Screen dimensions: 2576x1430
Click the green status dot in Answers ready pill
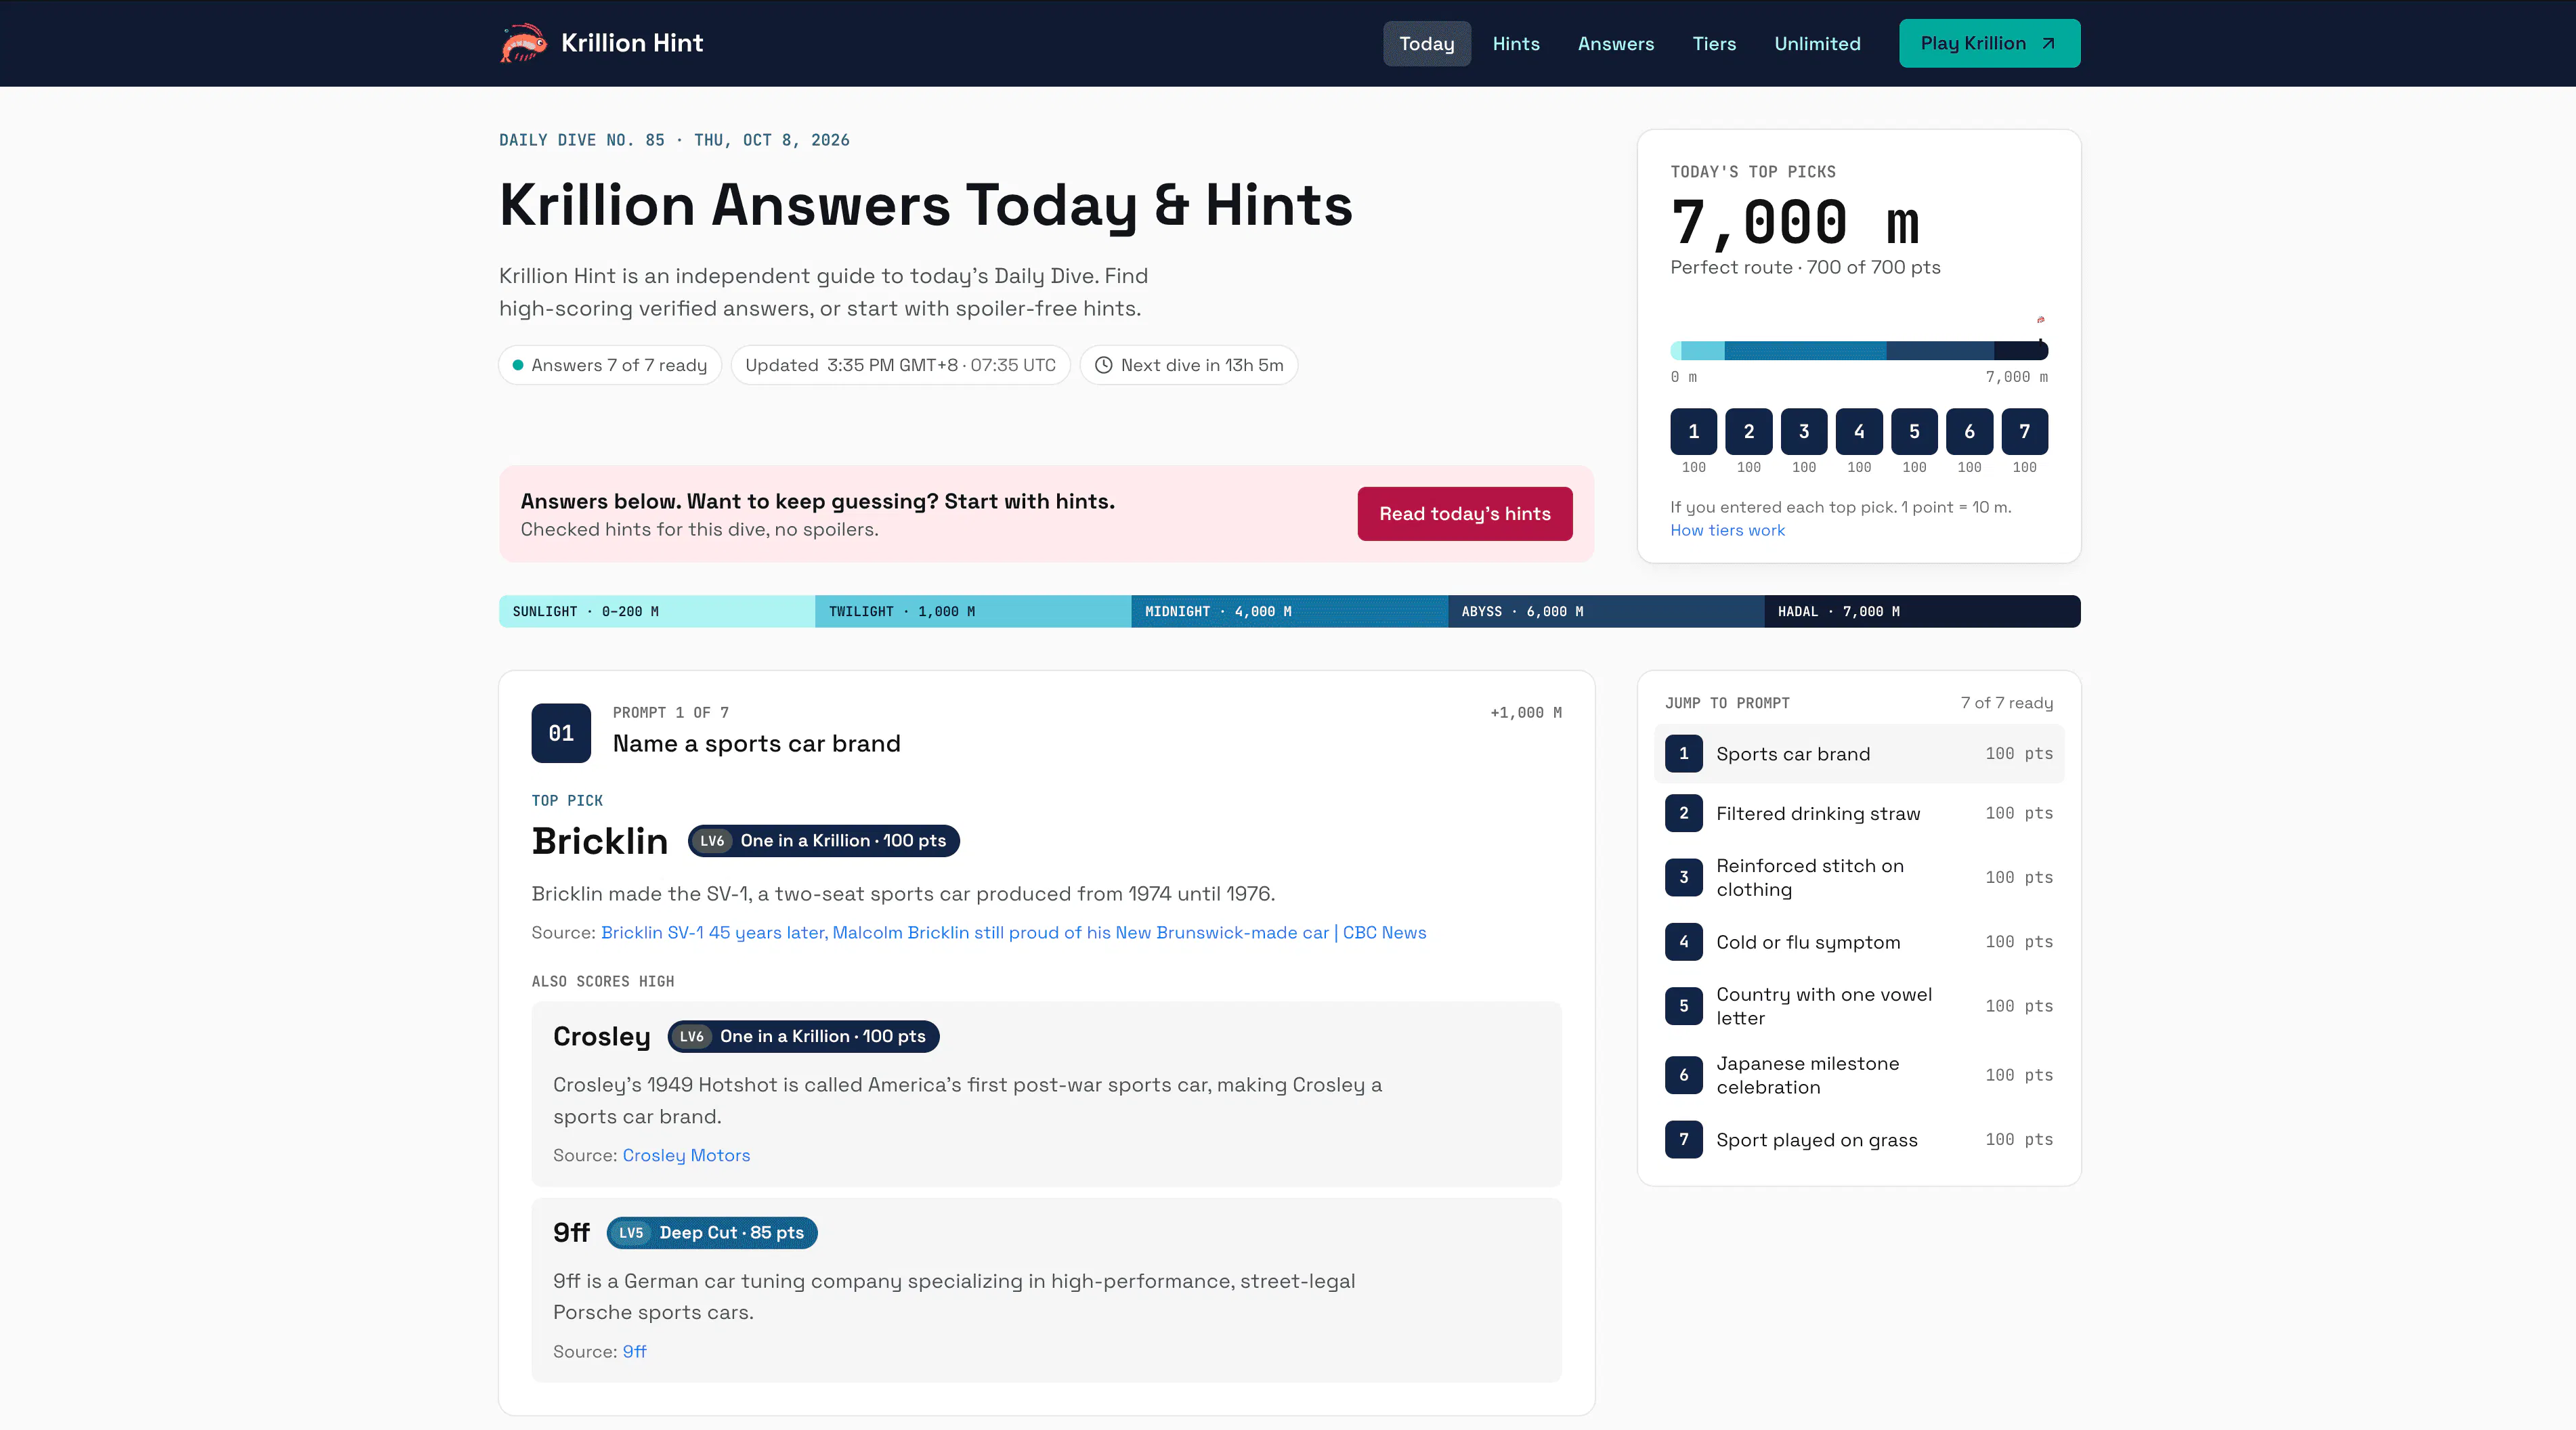pyautogui.click(x=518, y=365)
